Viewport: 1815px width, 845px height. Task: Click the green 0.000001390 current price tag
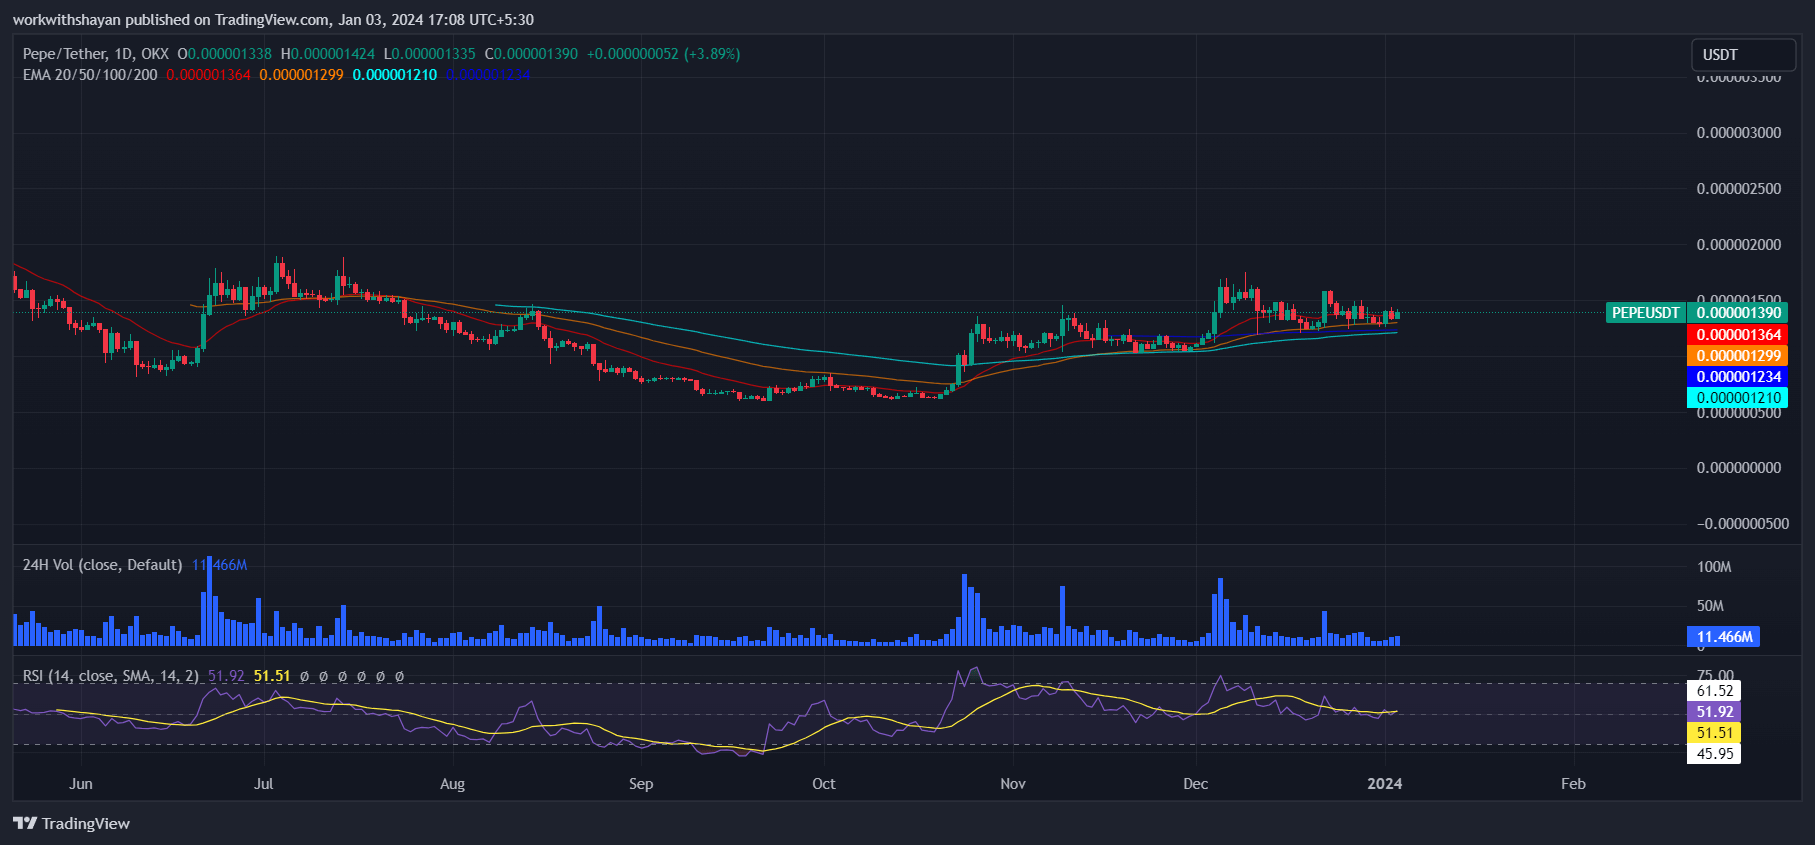[1738, 313]
